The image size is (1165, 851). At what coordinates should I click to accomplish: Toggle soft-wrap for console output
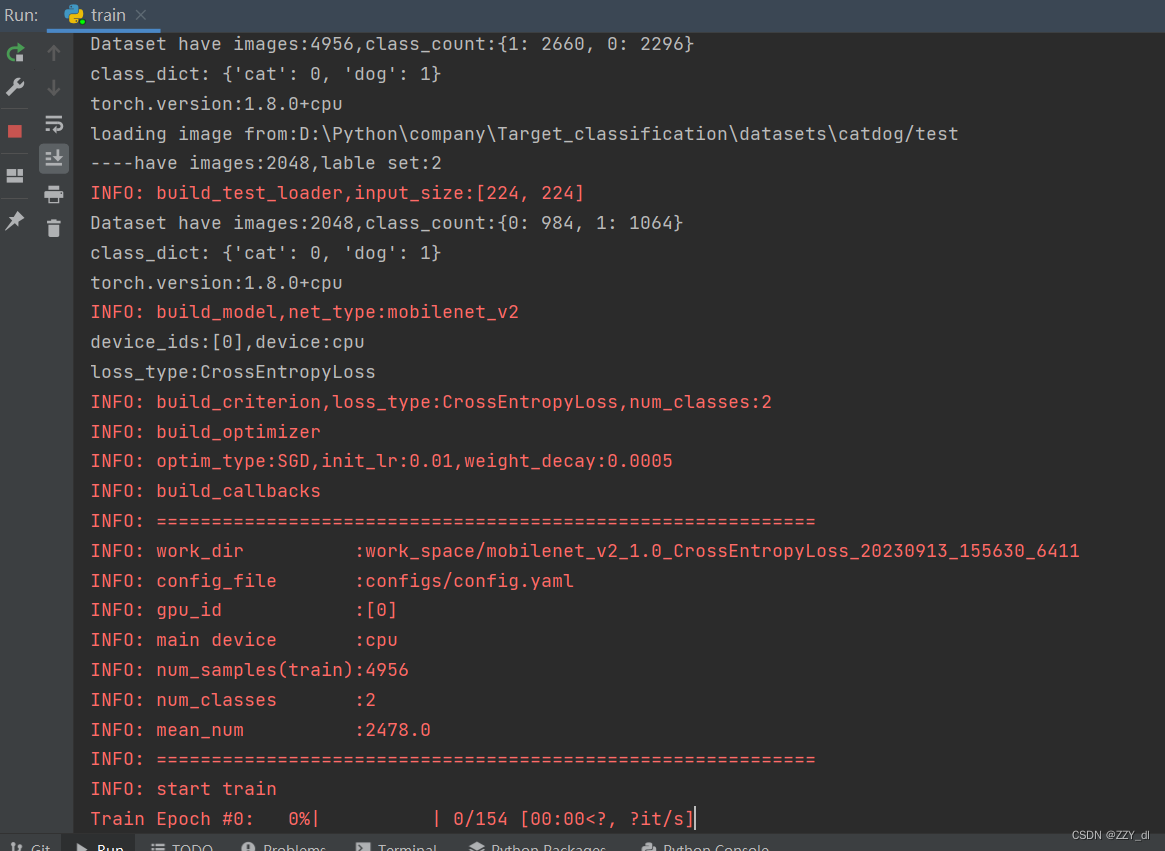point(54,124)
